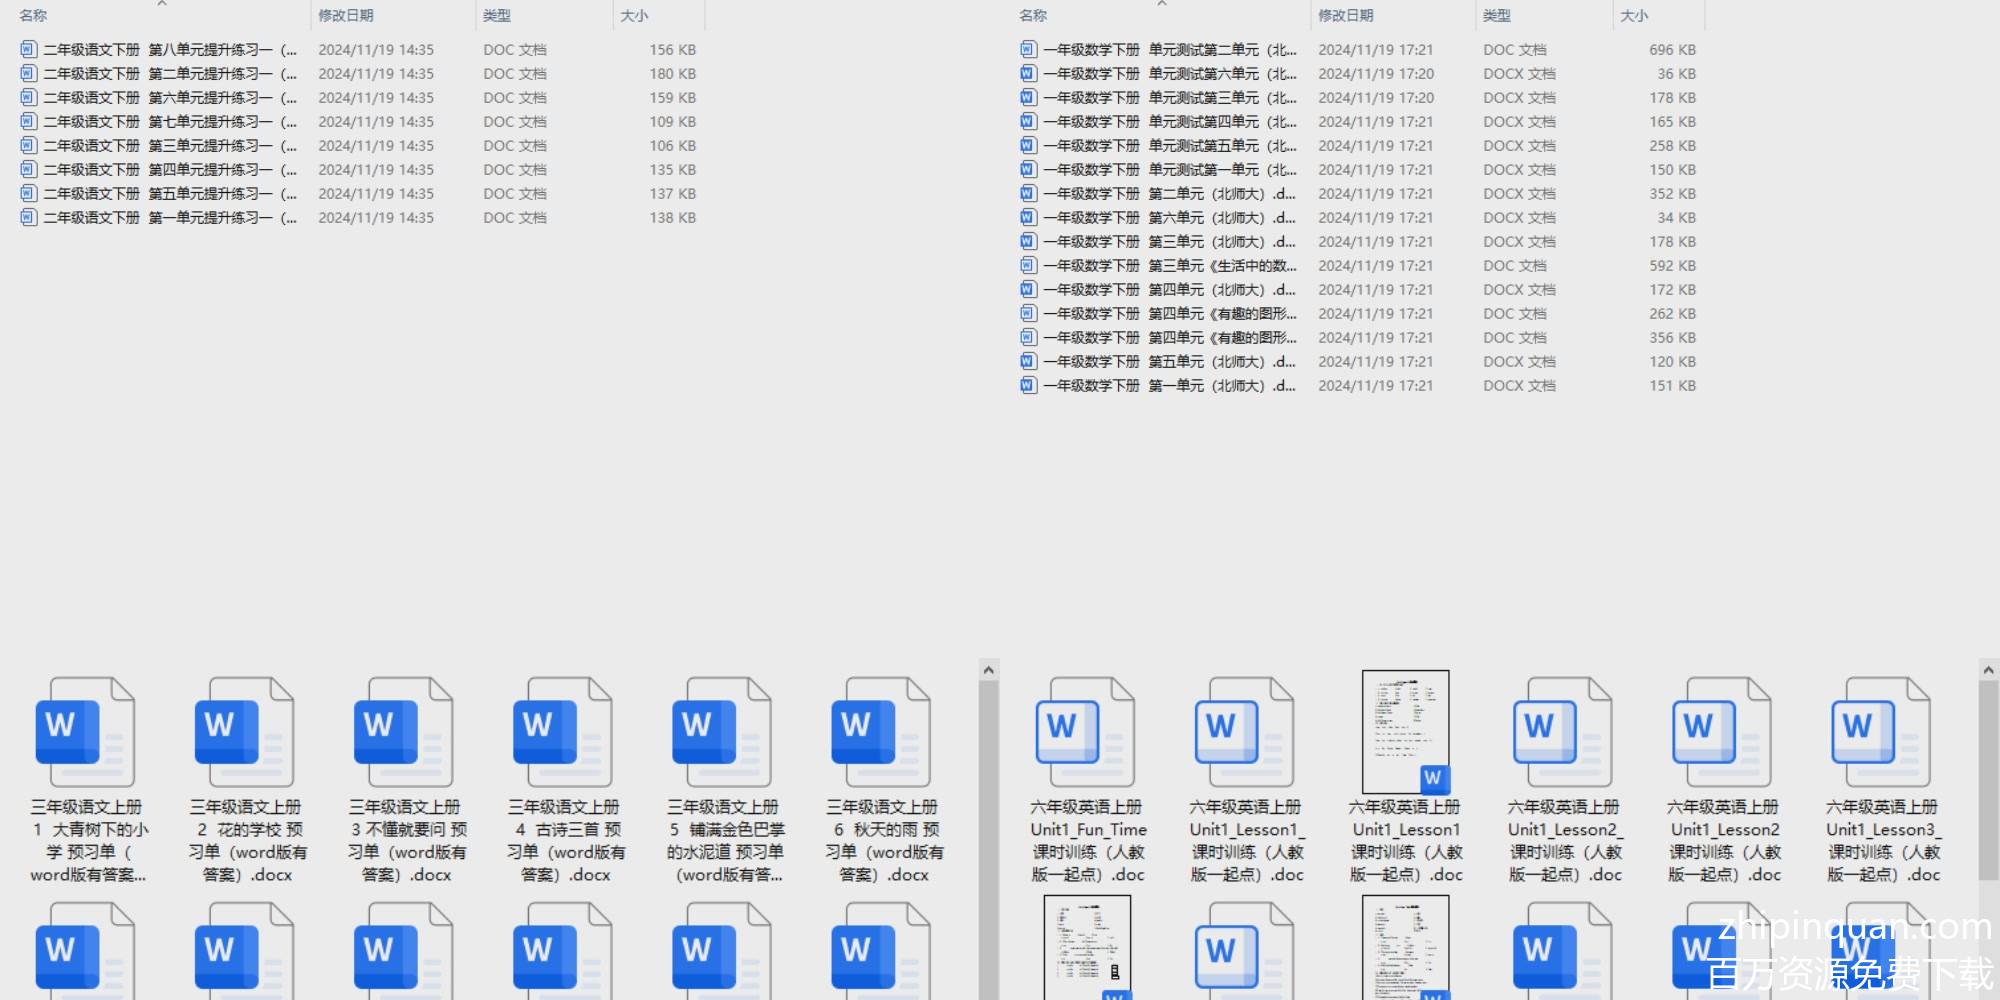Select file 二年级语文下册 第一单元提升练习一
This screenshot has width=2000, height=1000.
point(170,218)
